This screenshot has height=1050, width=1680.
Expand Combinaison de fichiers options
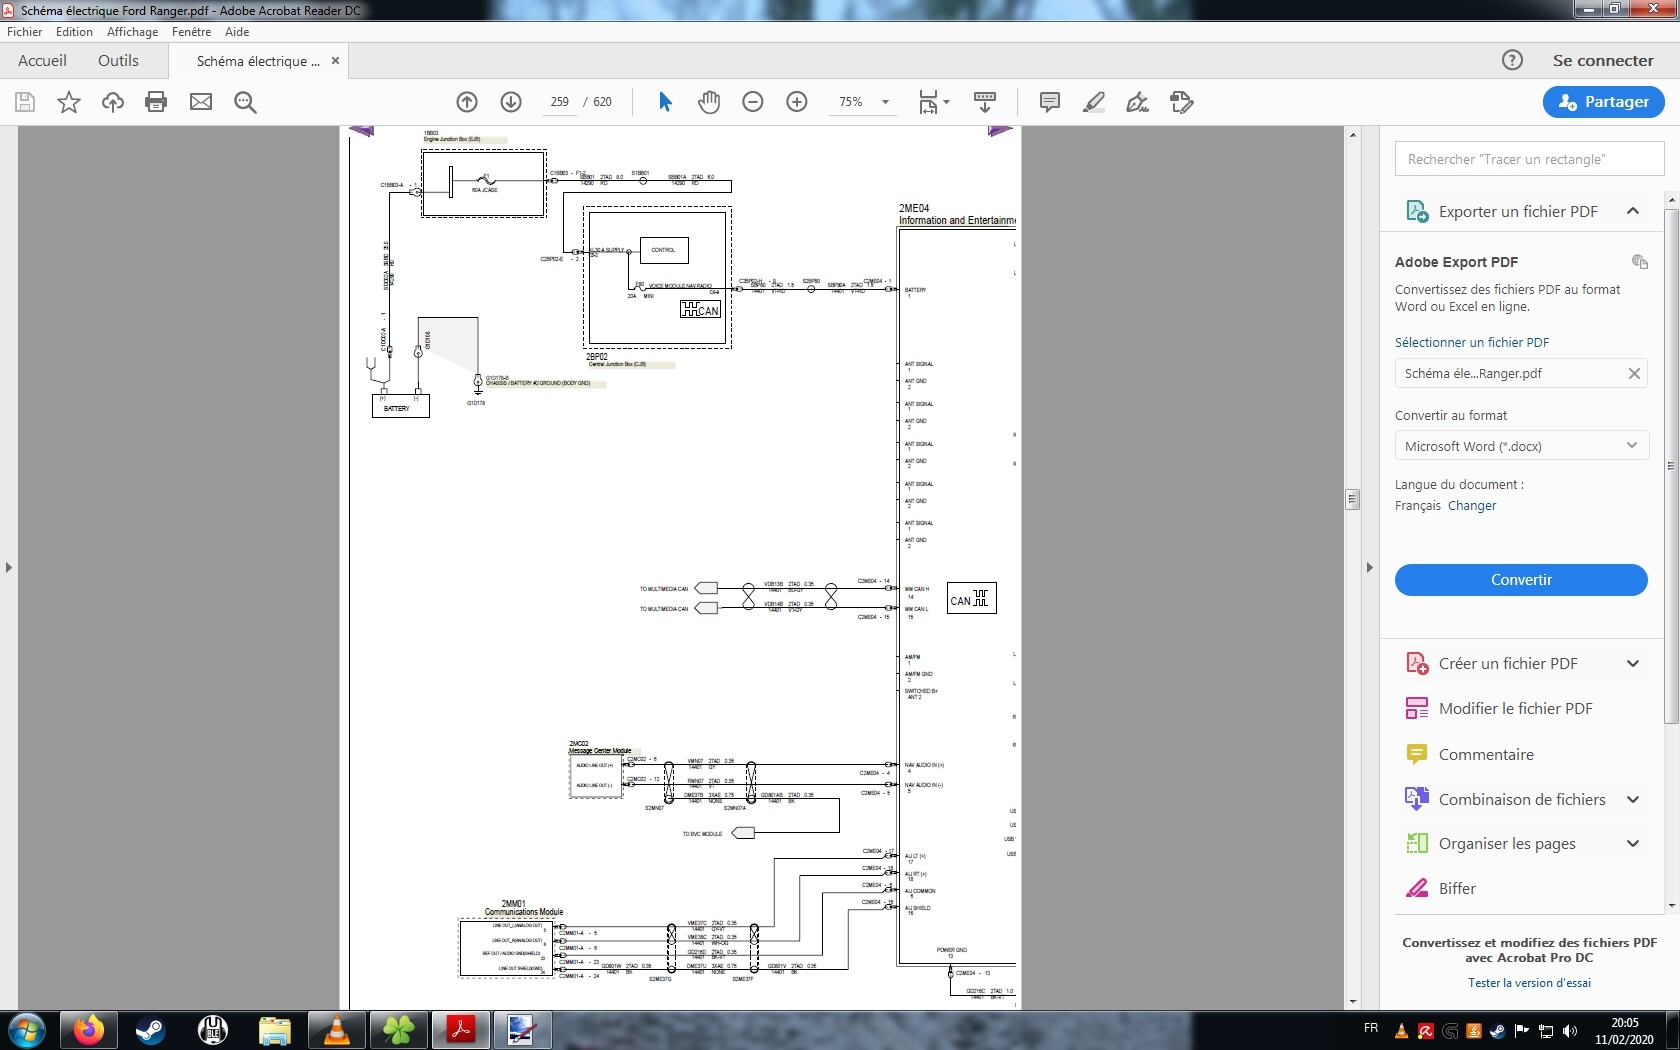(1633, 800)
